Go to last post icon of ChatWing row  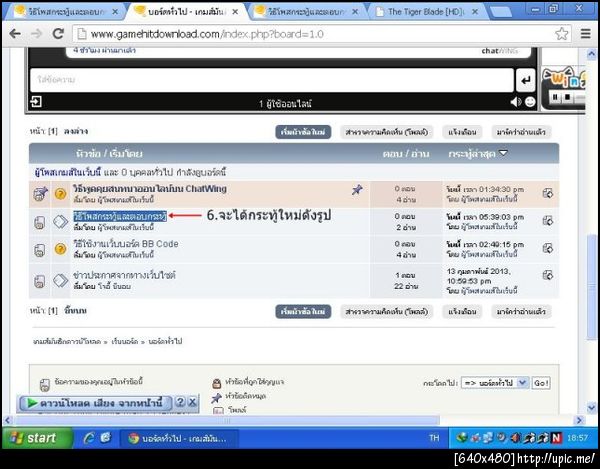pos(548,193)
